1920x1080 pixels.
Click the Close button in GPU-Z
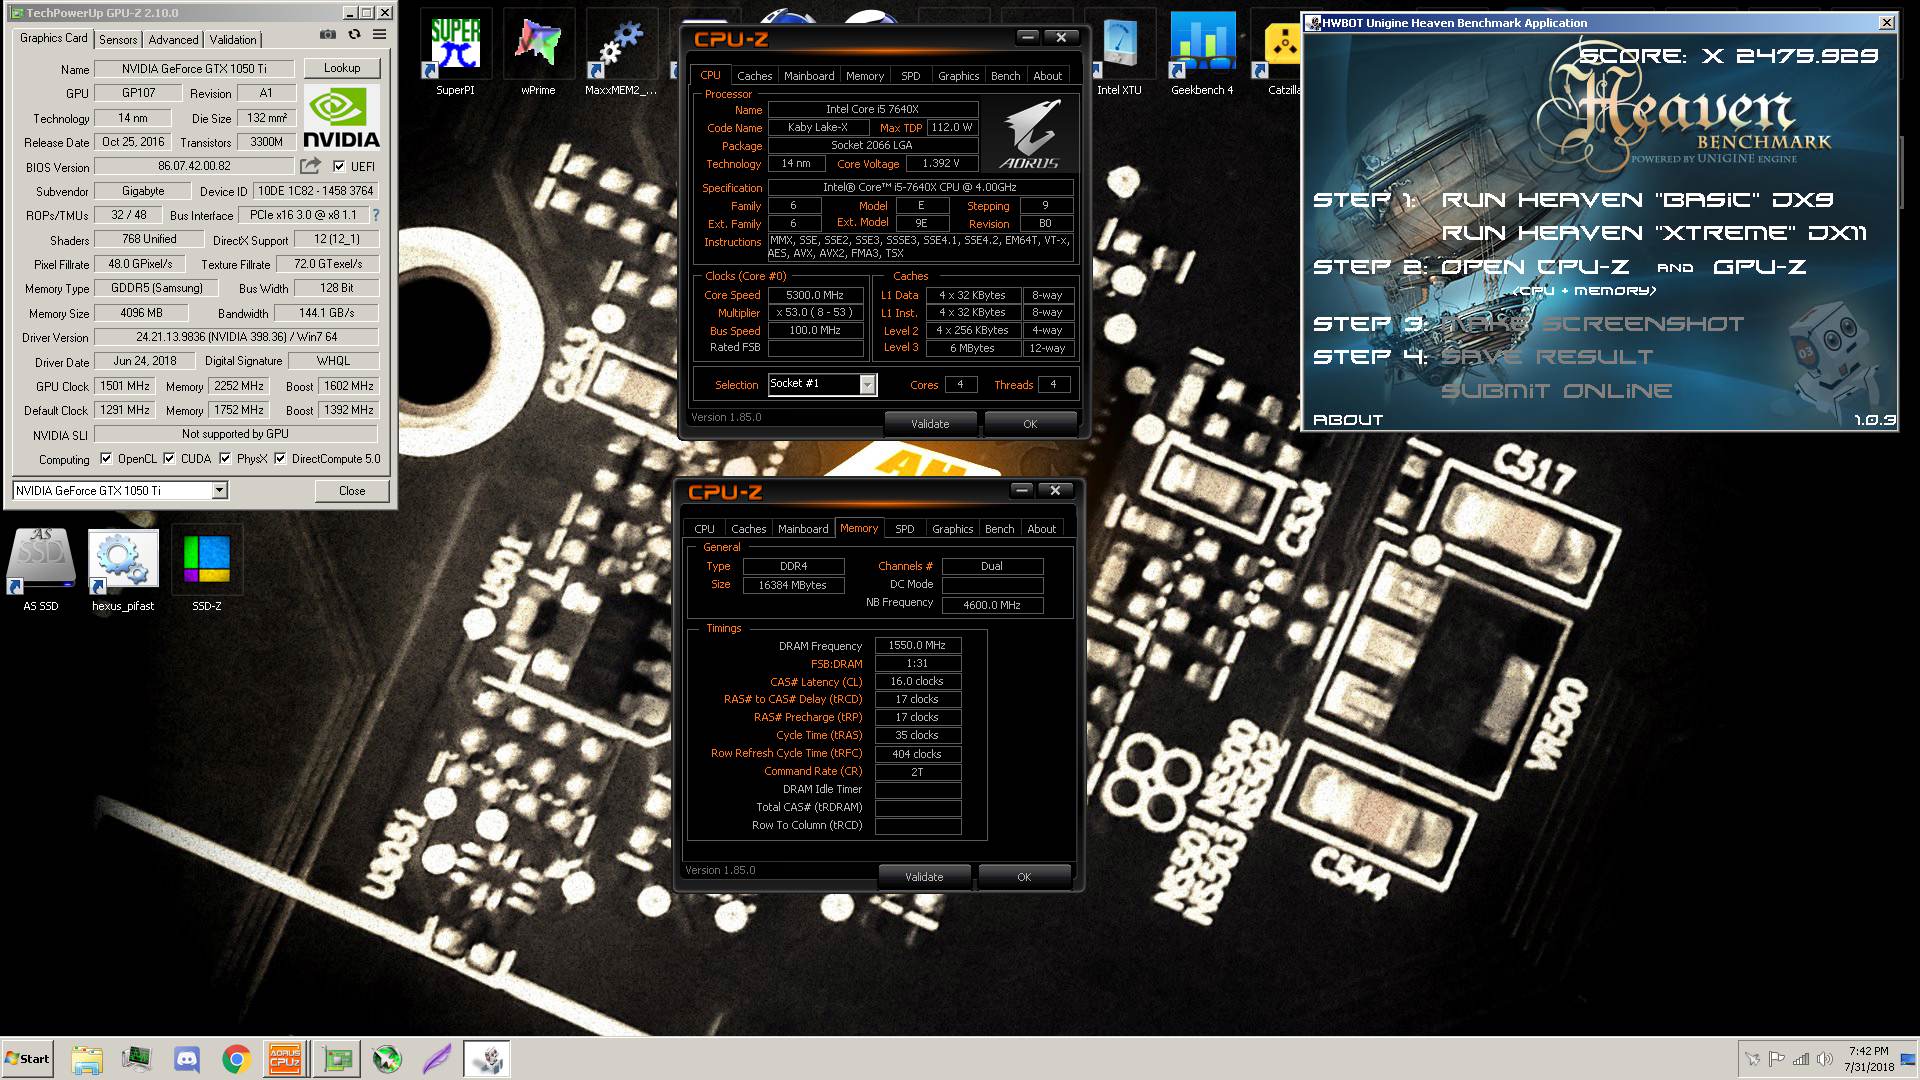pyautogui.click(x=352, y=490)
